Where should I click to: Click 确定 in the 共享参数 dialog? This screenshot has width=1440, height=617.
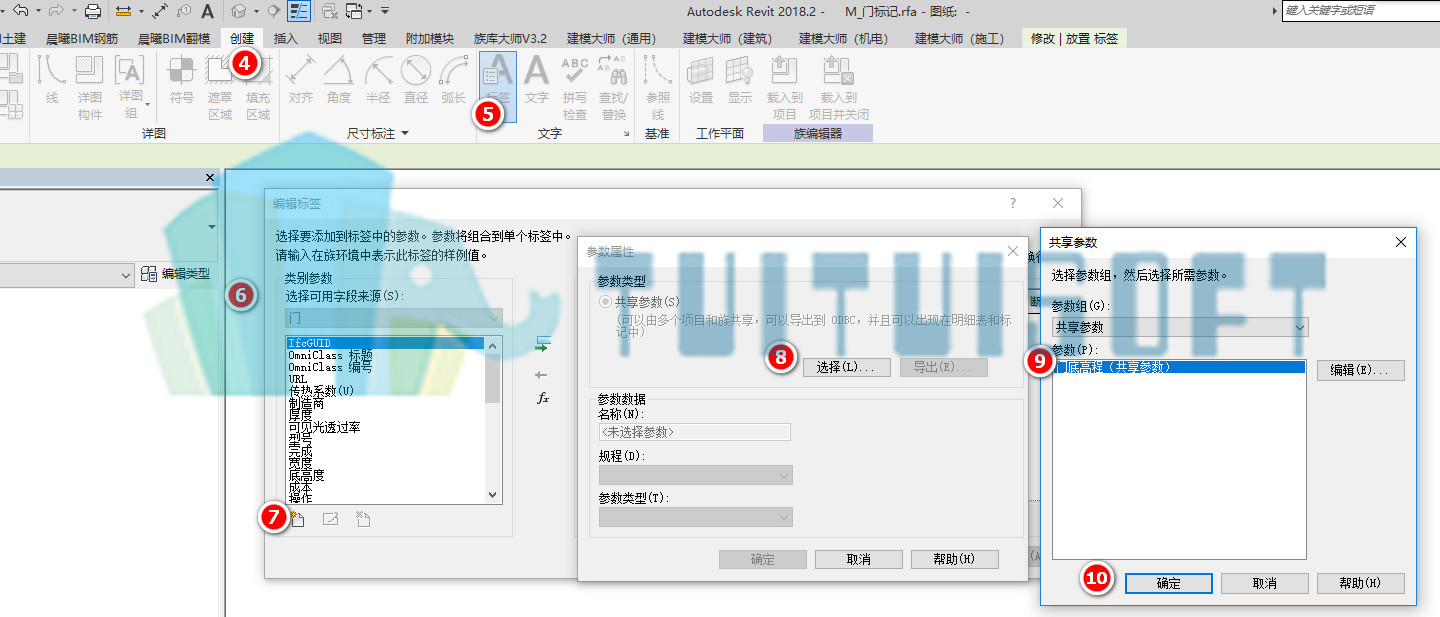[x=1169, y=583]
